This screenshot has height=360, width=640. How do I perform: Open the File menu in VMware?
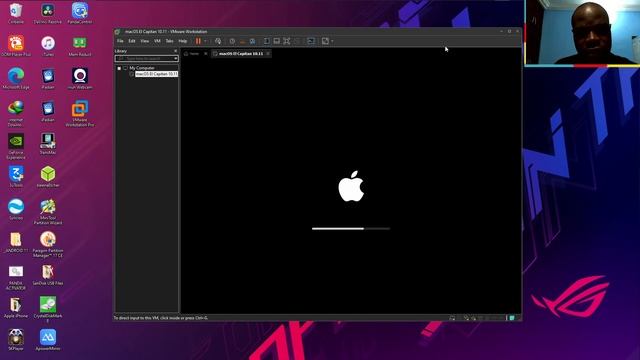(x=120, y=41)
